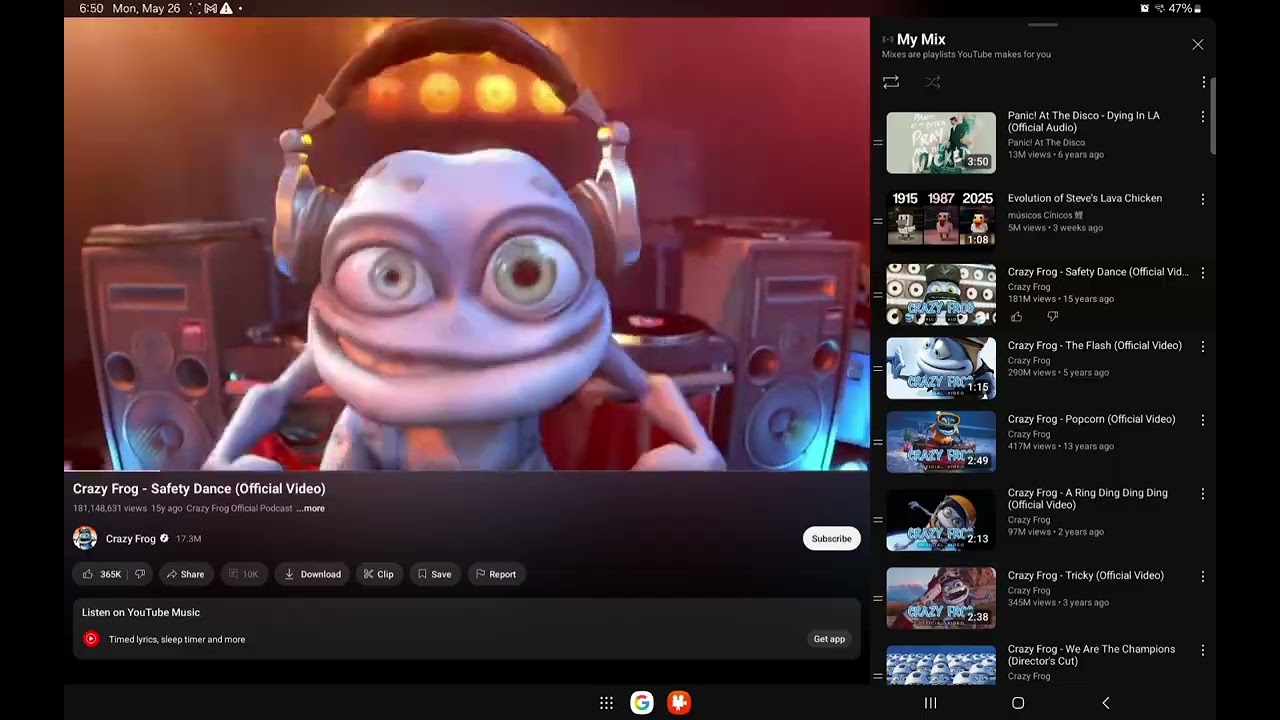Open My Mix playlist options menu
Viewport: 1280px width, 720px height.
[x=1203, y=82]
